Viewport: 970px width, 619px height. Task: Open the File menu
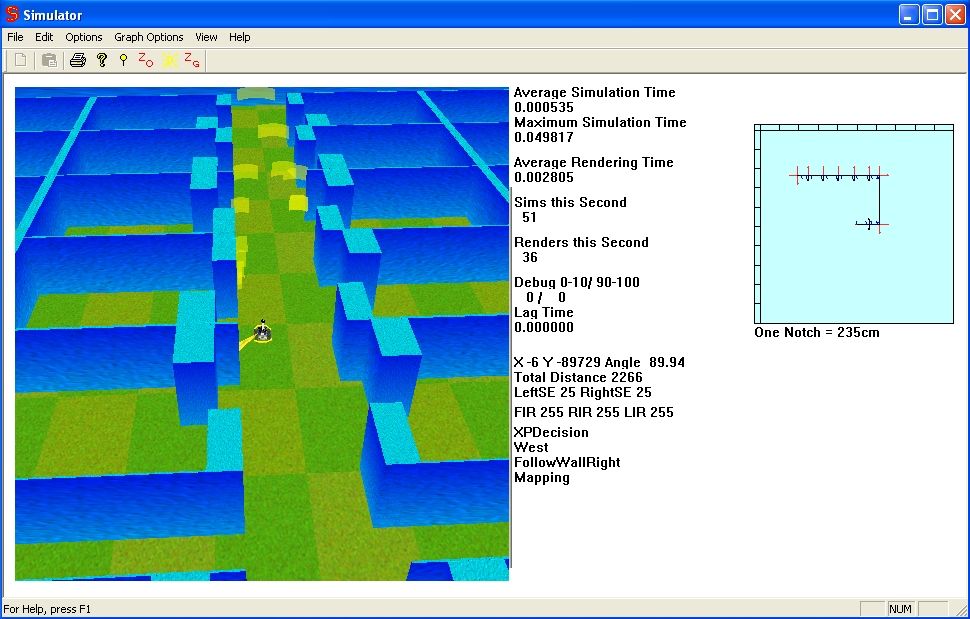(x=15, y=37)
